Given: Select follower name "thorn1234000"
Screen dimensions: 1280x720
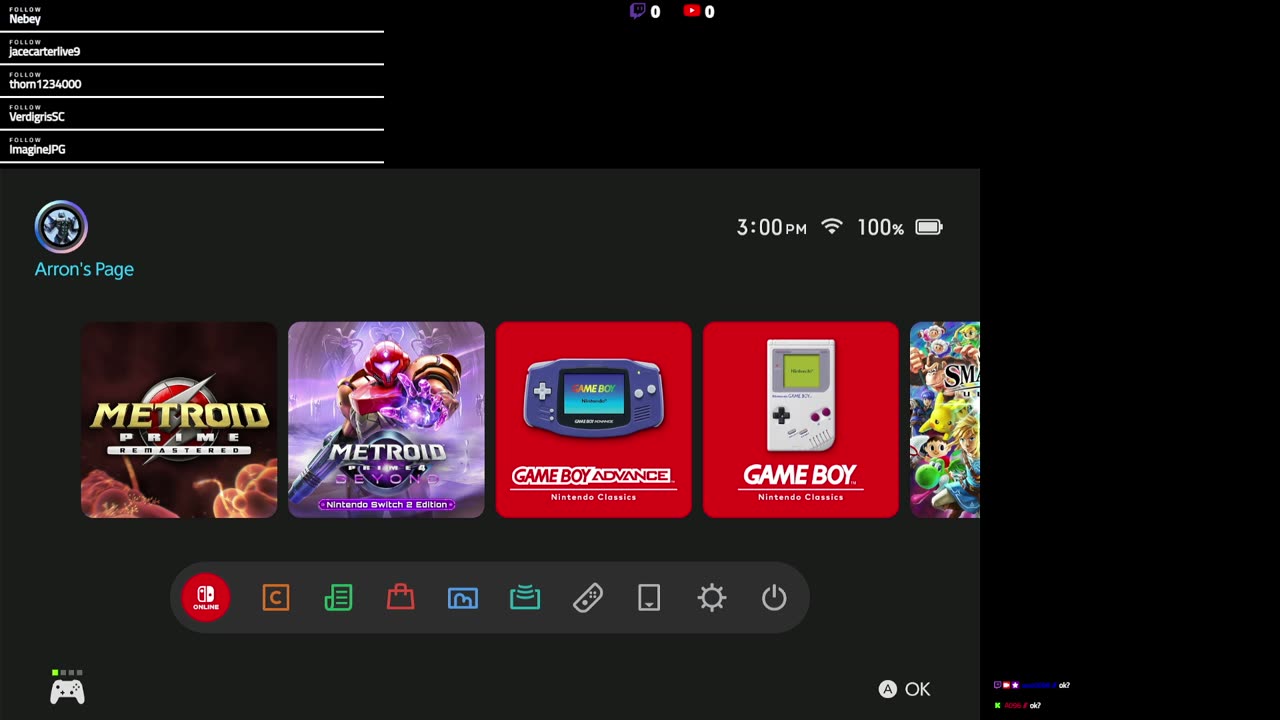Looking at the screenshot, I should tap(45, 84).
